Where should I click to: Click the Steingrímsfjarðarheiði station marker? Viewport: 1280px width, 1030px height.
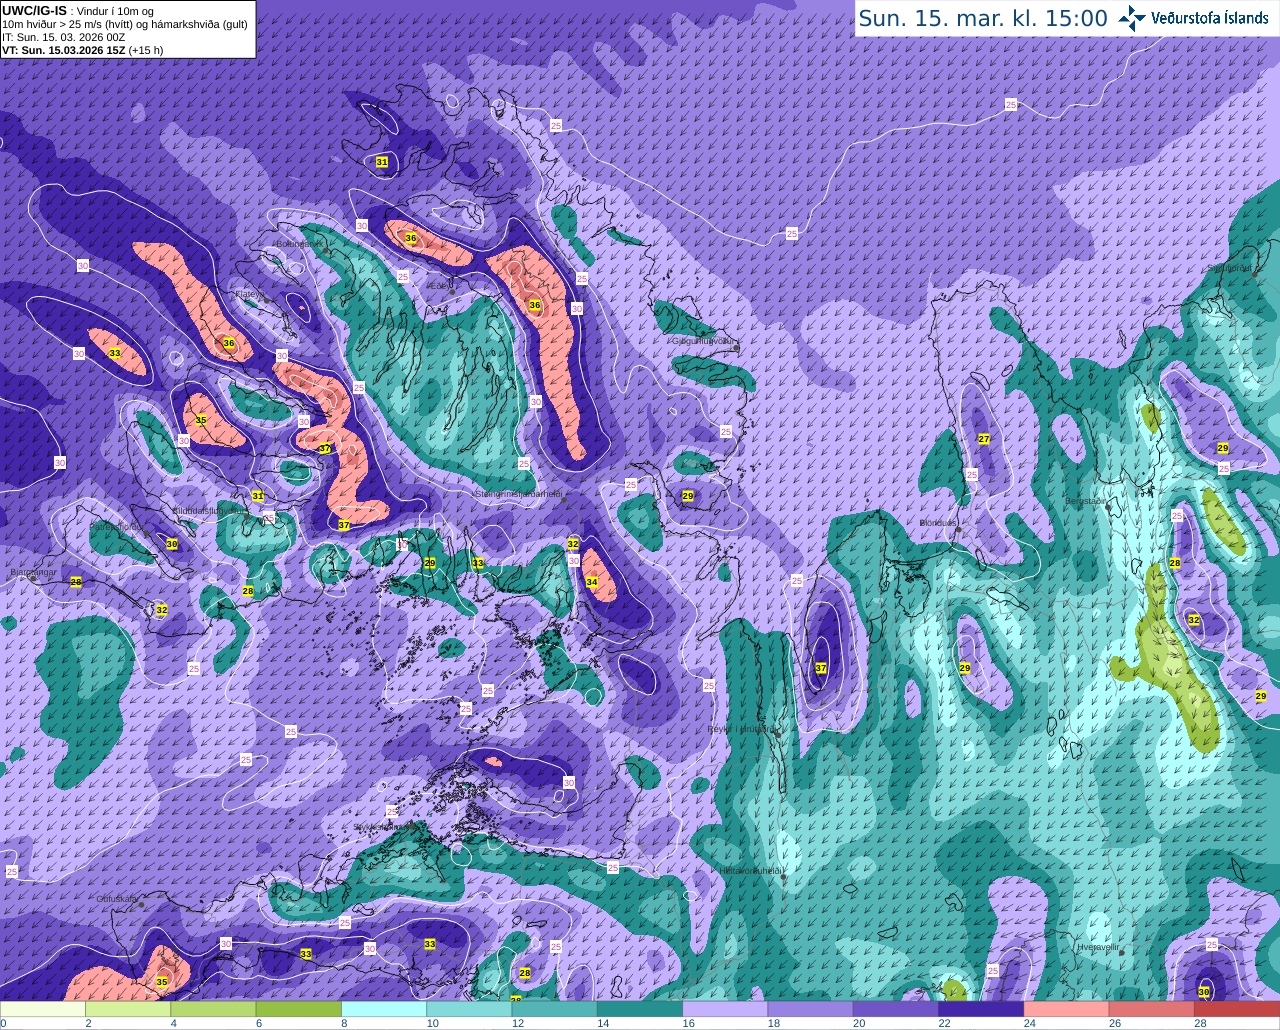(x=564, y=500)
